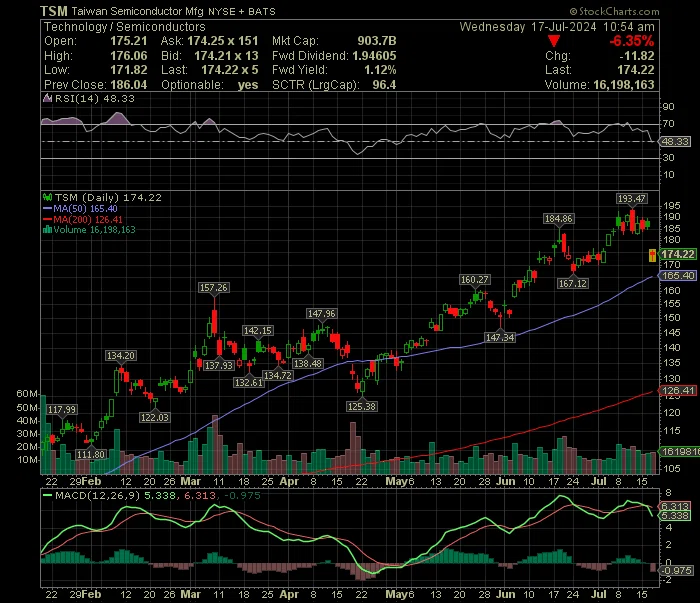Click the 193.47 peak price label
The image size is (700, 603).
tap(631, 199)
